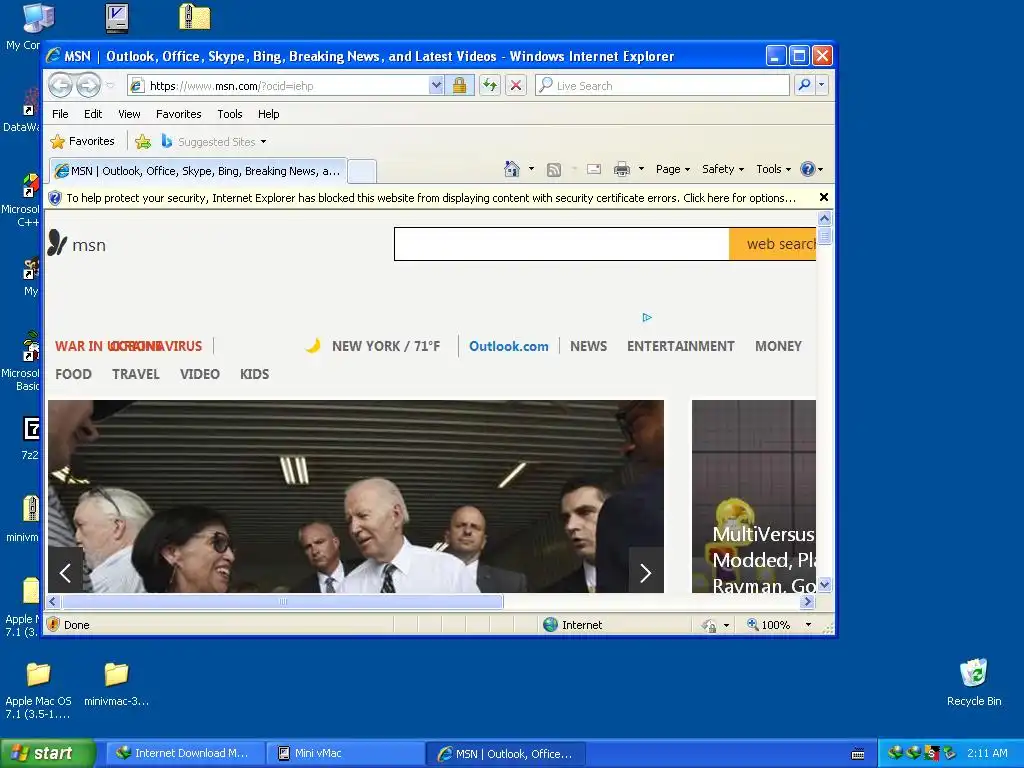The image size is (1024, 768).
Task: Open the File menu
Action: [x=60, y=114]
